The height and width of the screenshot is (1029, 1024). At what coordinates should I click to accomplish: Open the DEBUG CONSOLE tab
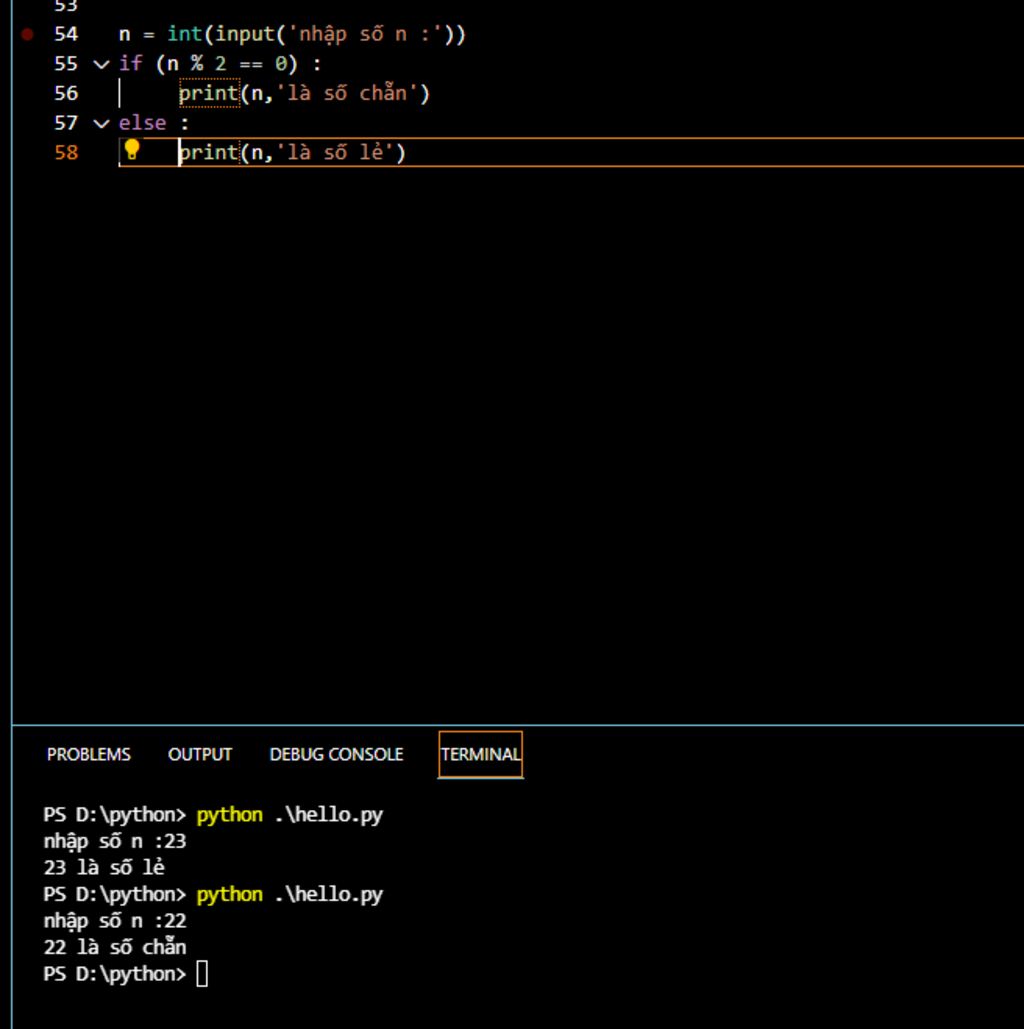(x=336, y=755)
